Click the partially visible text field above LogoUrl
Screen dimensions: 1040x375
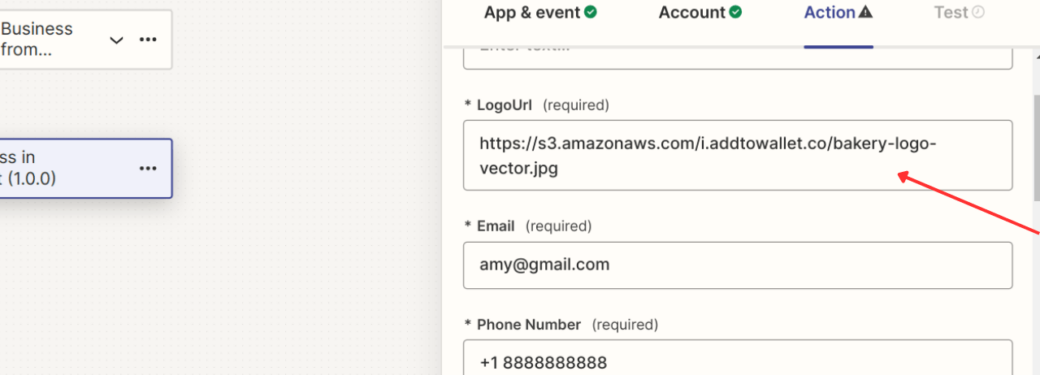[x=738, y=58]
